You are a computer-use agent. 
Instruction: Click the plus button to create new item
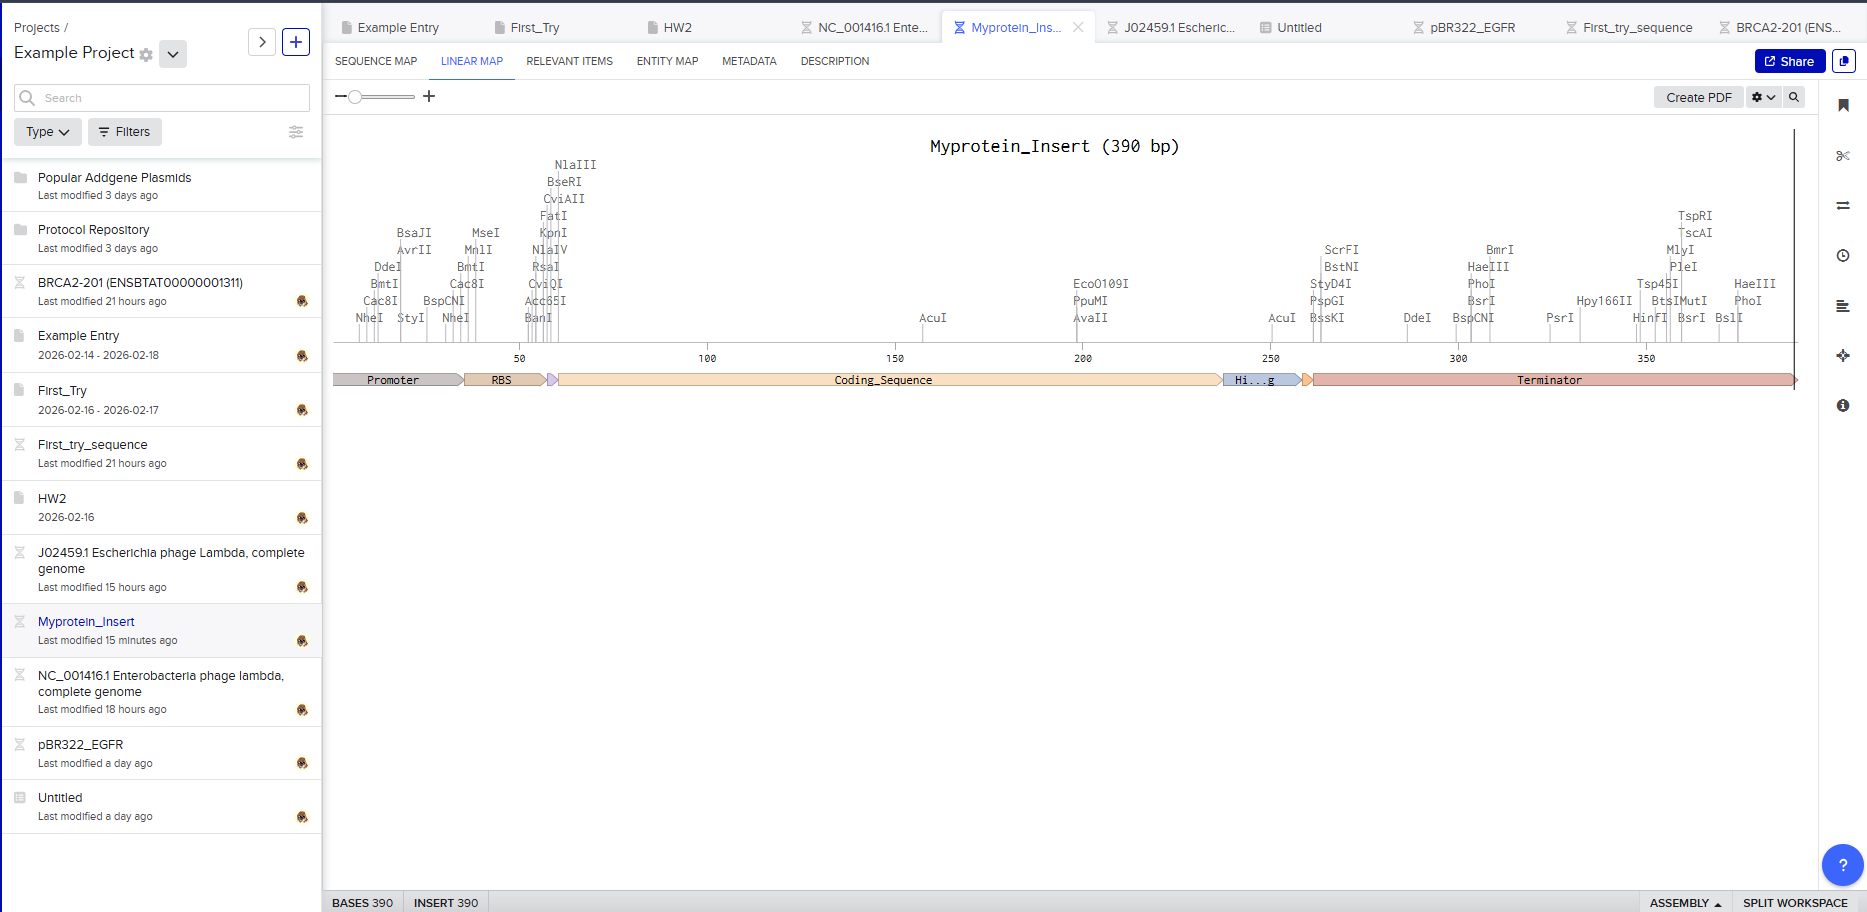296,42
